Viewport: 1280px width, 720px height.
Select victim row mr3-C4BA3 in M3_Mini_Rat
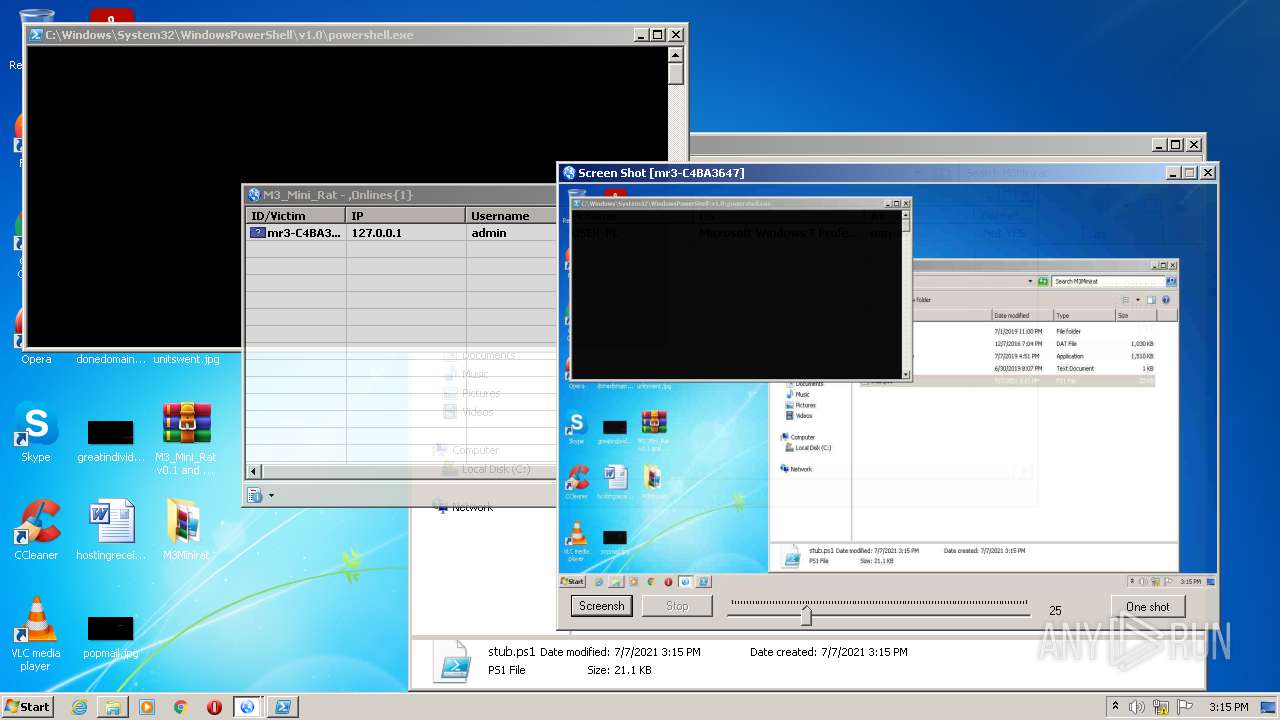[x=400, y=233]
